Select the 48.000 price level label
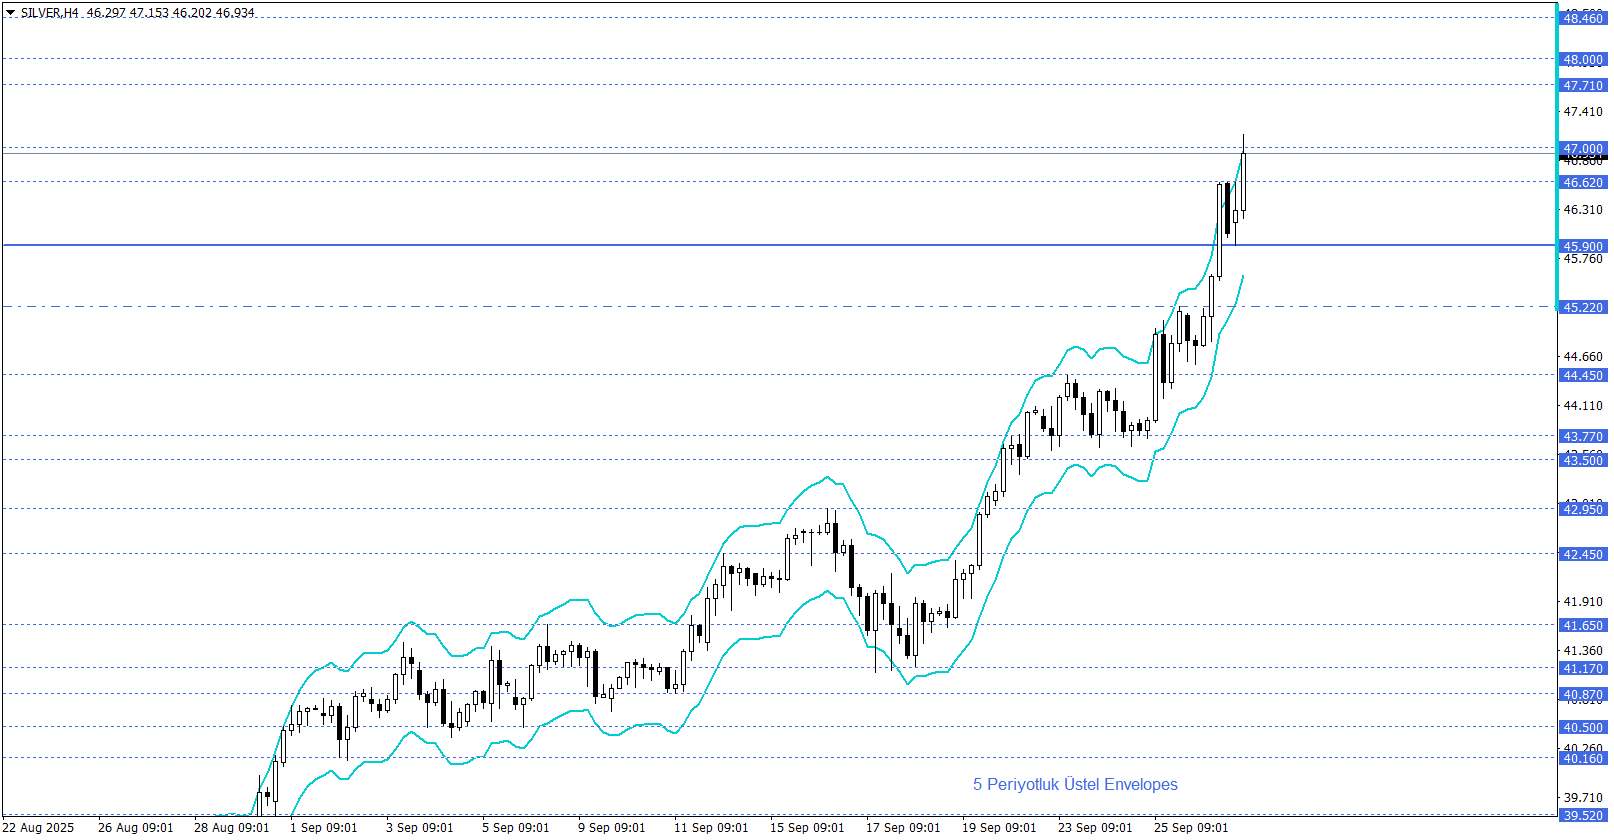Image resolution: width=1614 pixels, height=840 pixels. coord(1583,60)
